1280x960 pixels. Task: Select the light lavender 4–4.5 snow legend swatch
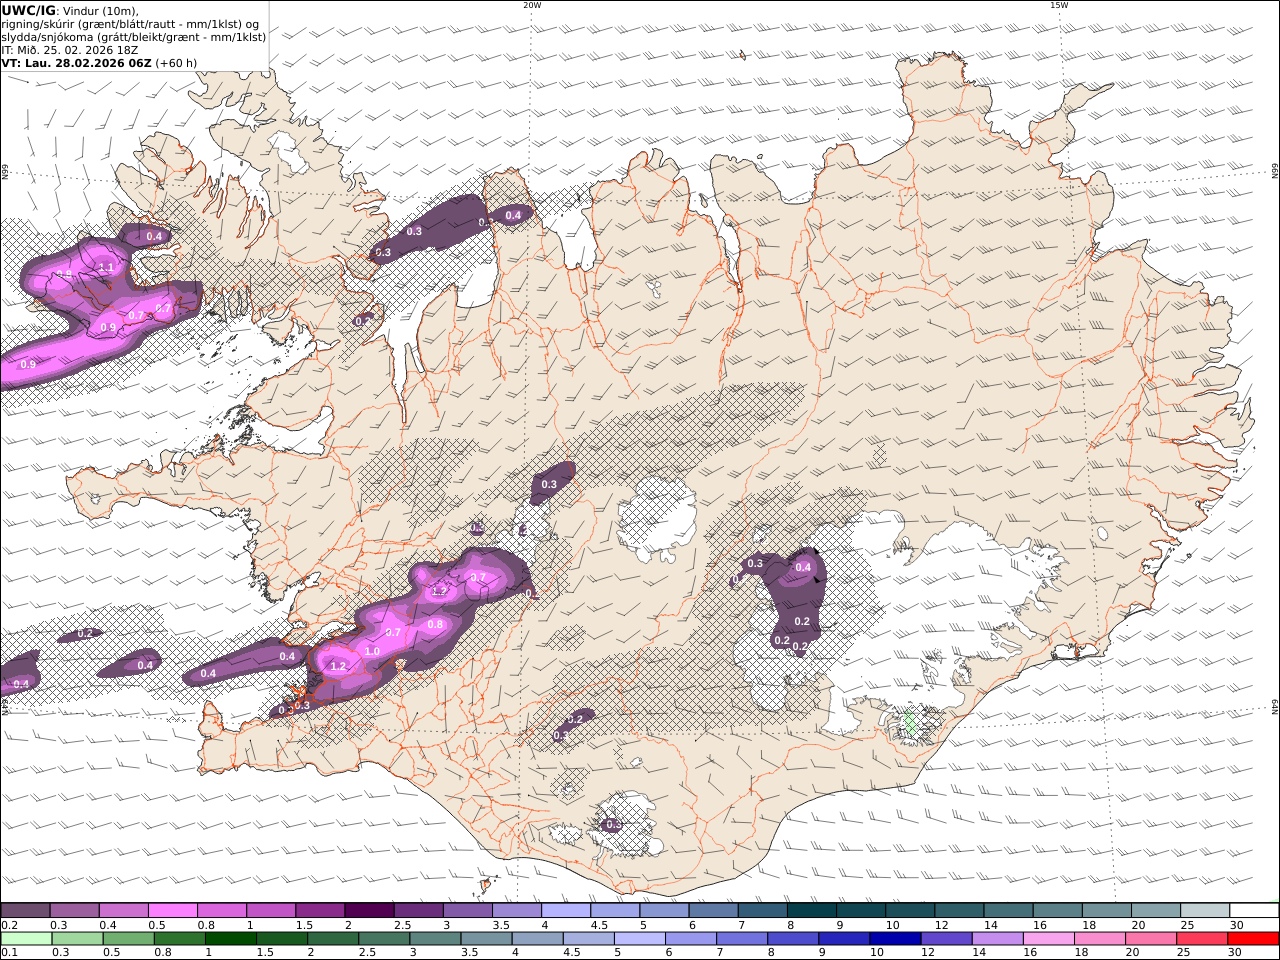point(566,910)
